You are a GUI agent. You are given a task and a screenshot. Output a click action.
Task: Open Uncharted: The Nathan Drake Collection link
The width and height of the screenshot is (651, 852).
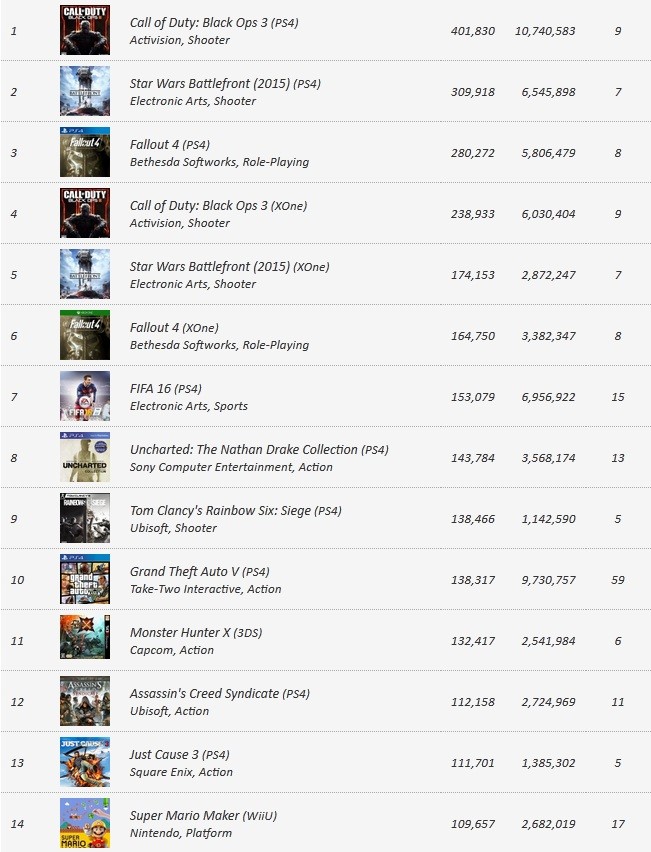tap(259, 450)
